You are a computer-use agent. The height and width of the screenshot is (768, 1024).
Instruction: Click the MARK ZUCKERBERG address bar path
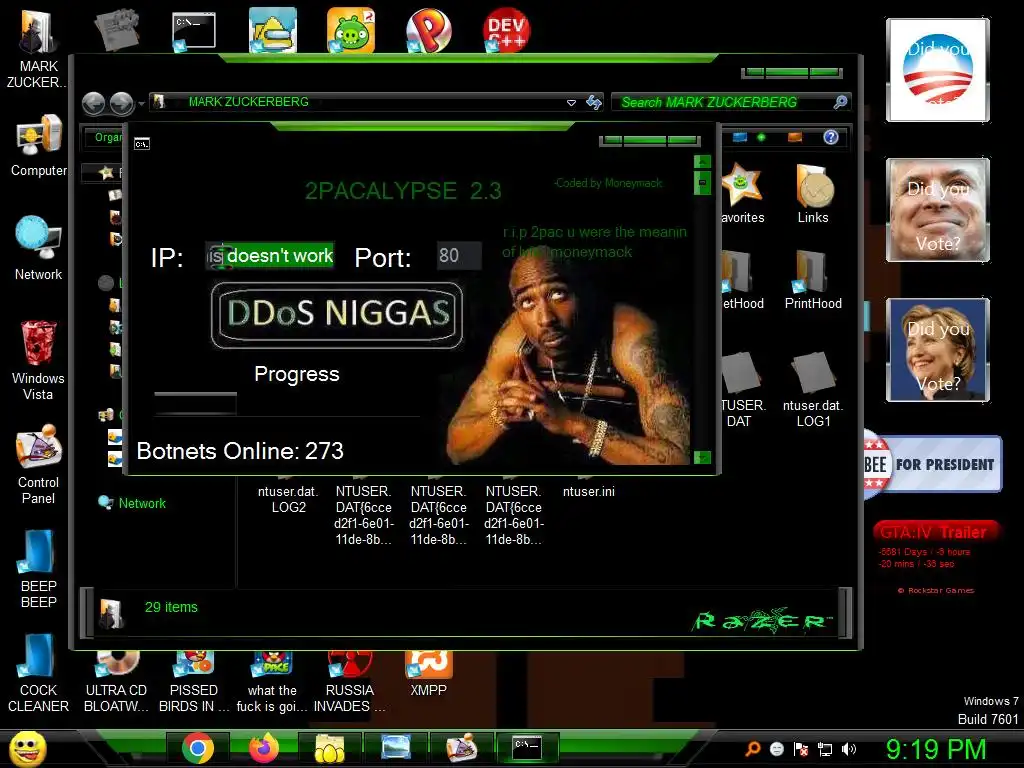pos(248,102)
